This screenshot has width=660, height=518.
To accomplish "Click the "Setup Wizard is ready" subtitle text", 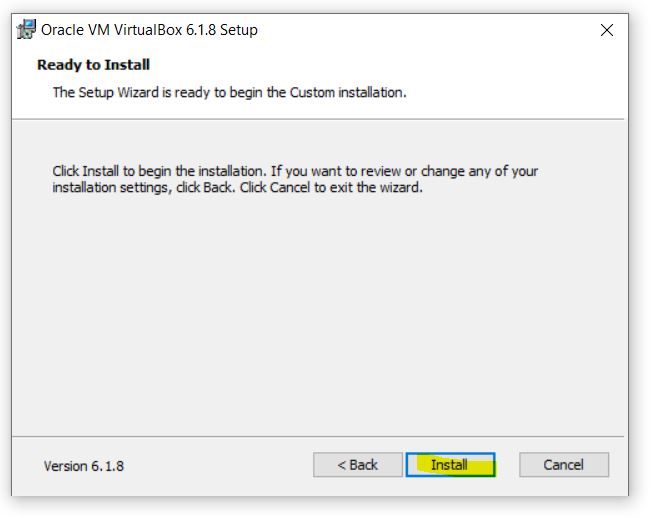I will [x=229, y=92].
